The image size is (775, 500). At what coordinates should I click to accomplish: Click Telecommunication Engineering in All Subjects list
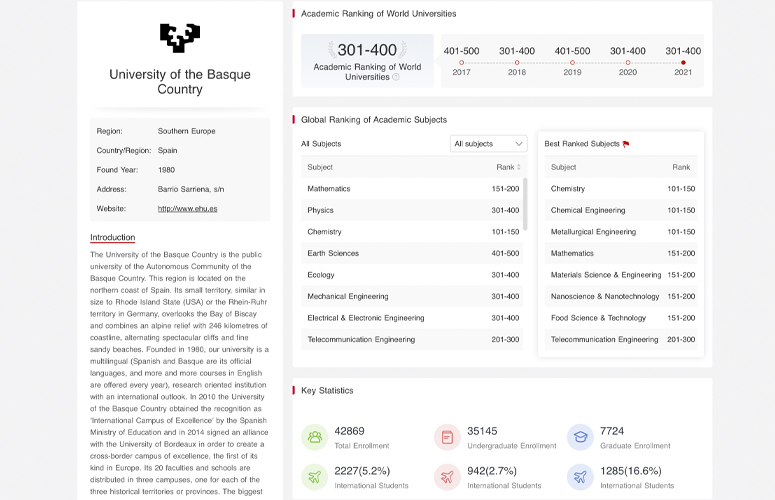(412, 340)
